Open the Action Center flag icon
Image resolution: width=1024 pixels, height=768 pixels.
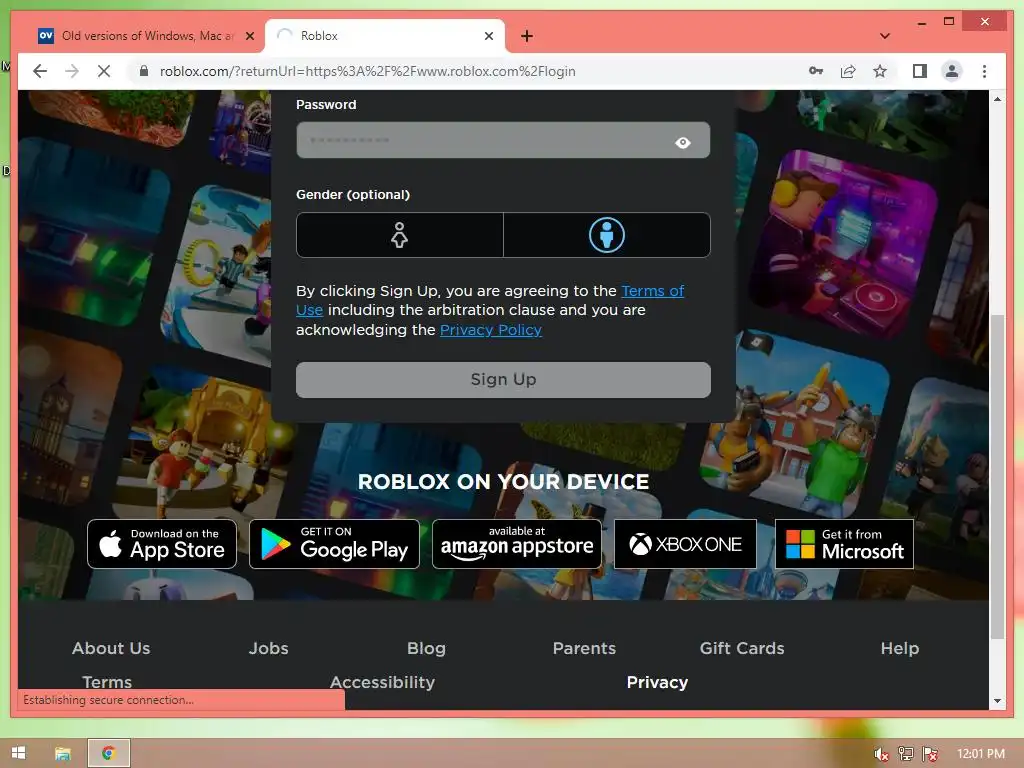(930, 754)
